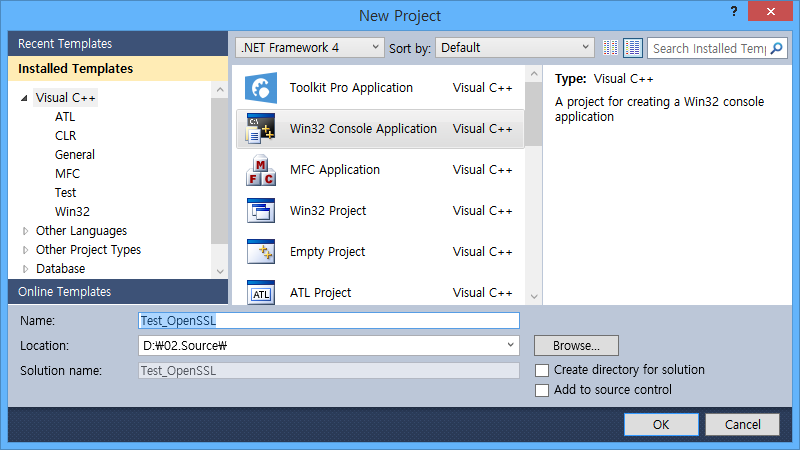The image size is (800, 450).
Task: Open the Location path dropdown
Action: click(x=510, y=345)
